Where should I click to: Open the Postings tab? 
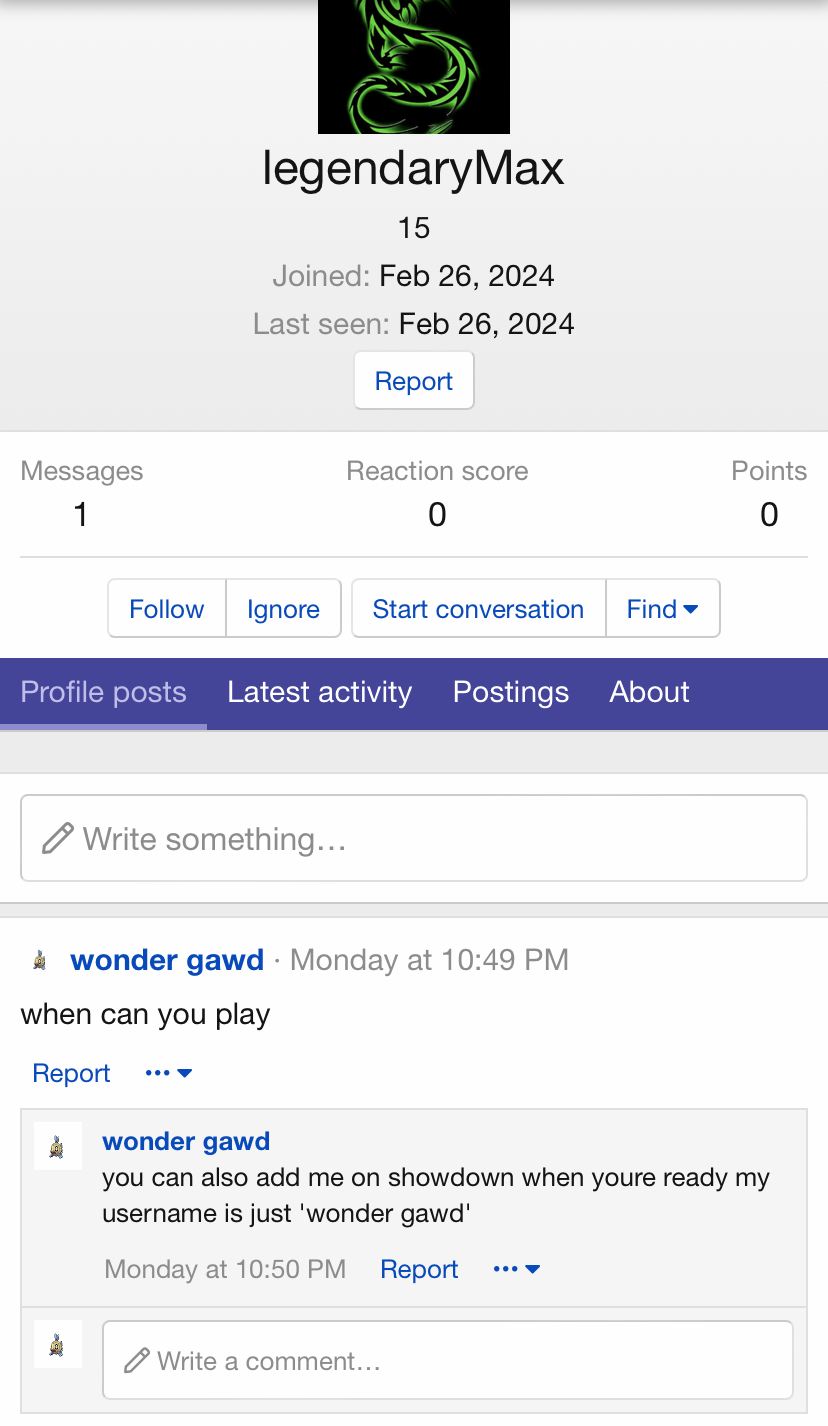(x=510, y=692)
